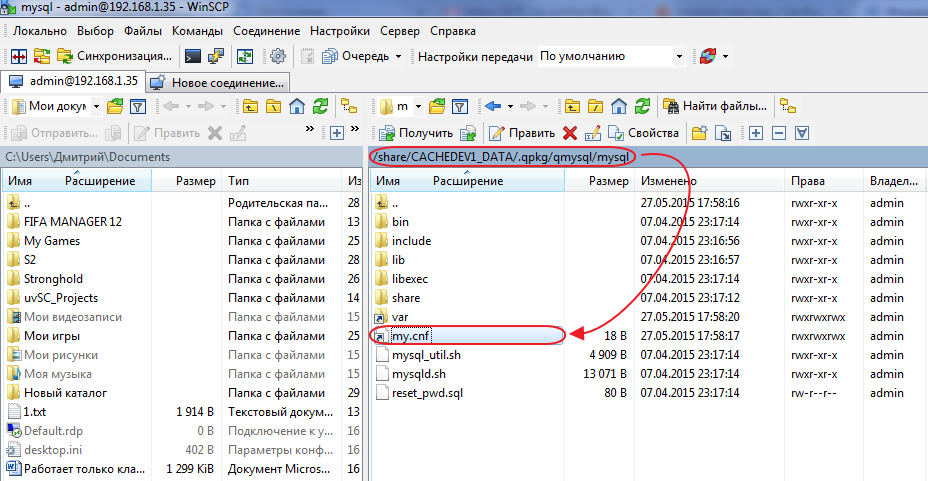The width and height of the screenshot is (928, 481).
Task: Go to remote root directory icon
Action: click(595, 106)
